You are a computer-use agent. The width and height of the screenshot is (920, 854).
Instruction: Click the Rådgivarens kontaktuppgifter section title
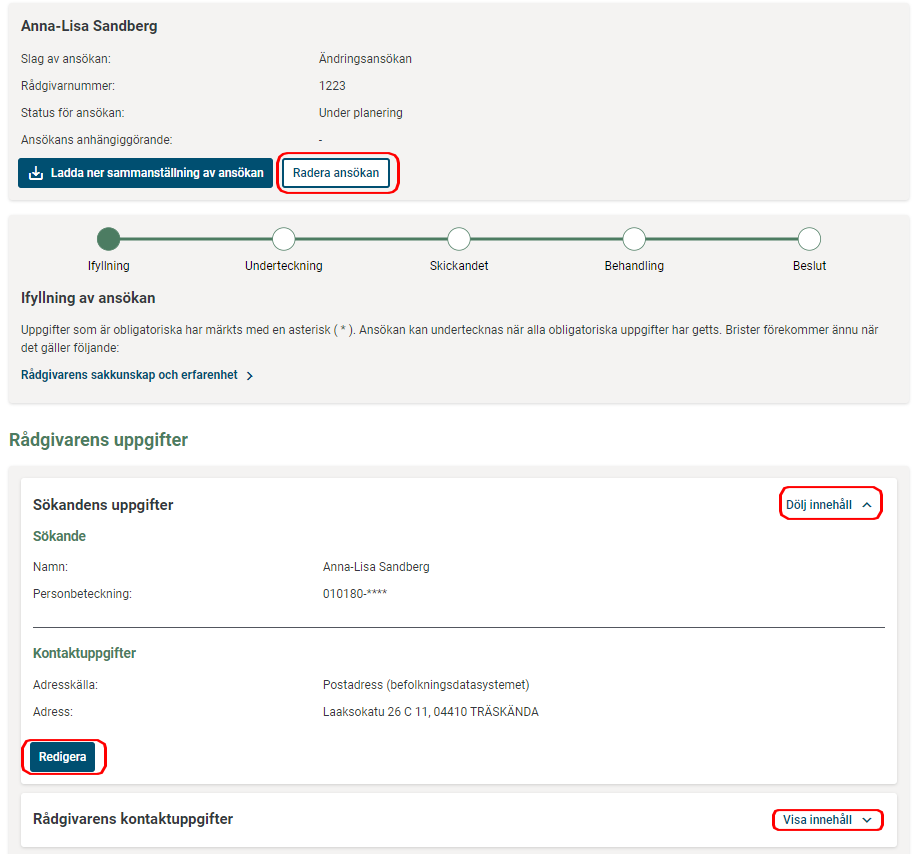point(133,819)
